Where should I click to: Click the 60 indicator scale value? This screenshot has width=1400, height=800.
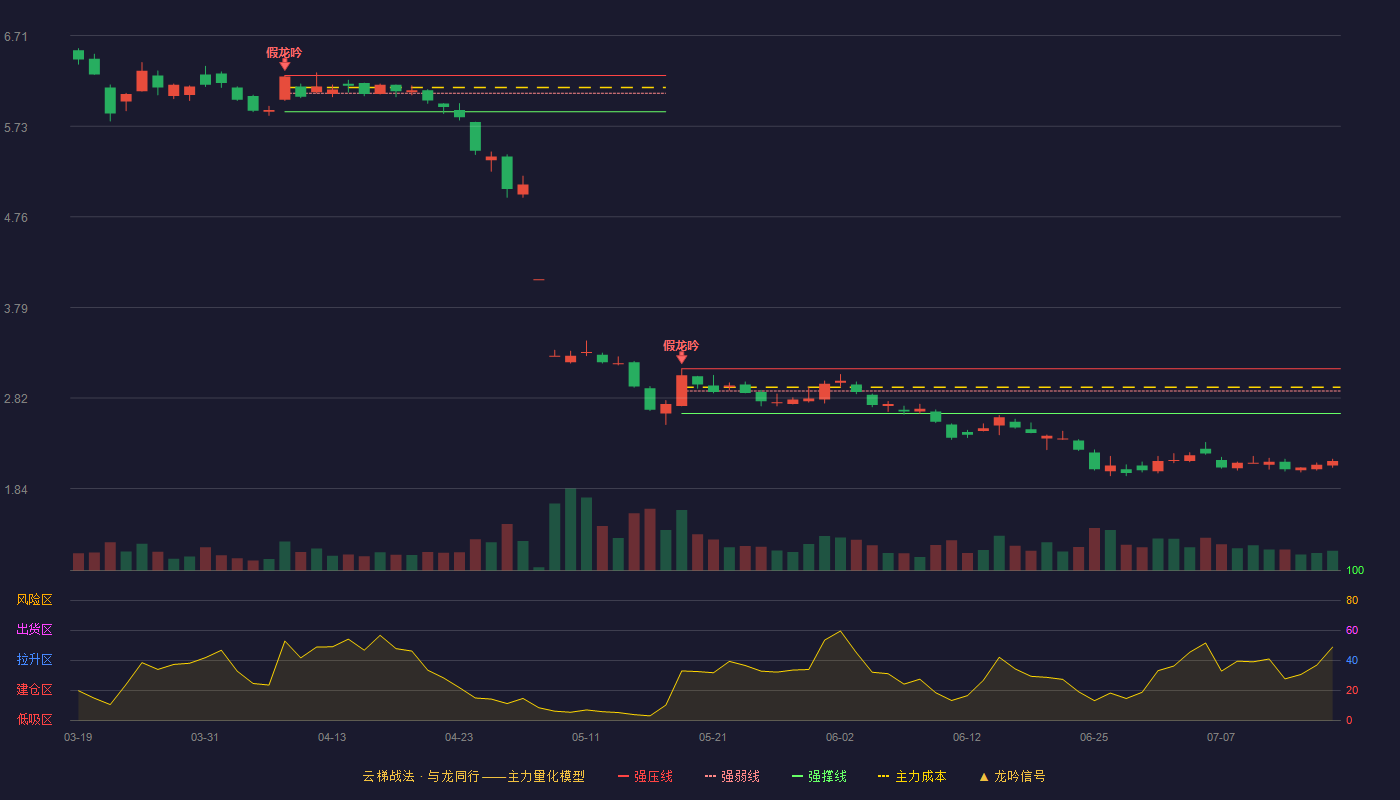(1352, 631)
